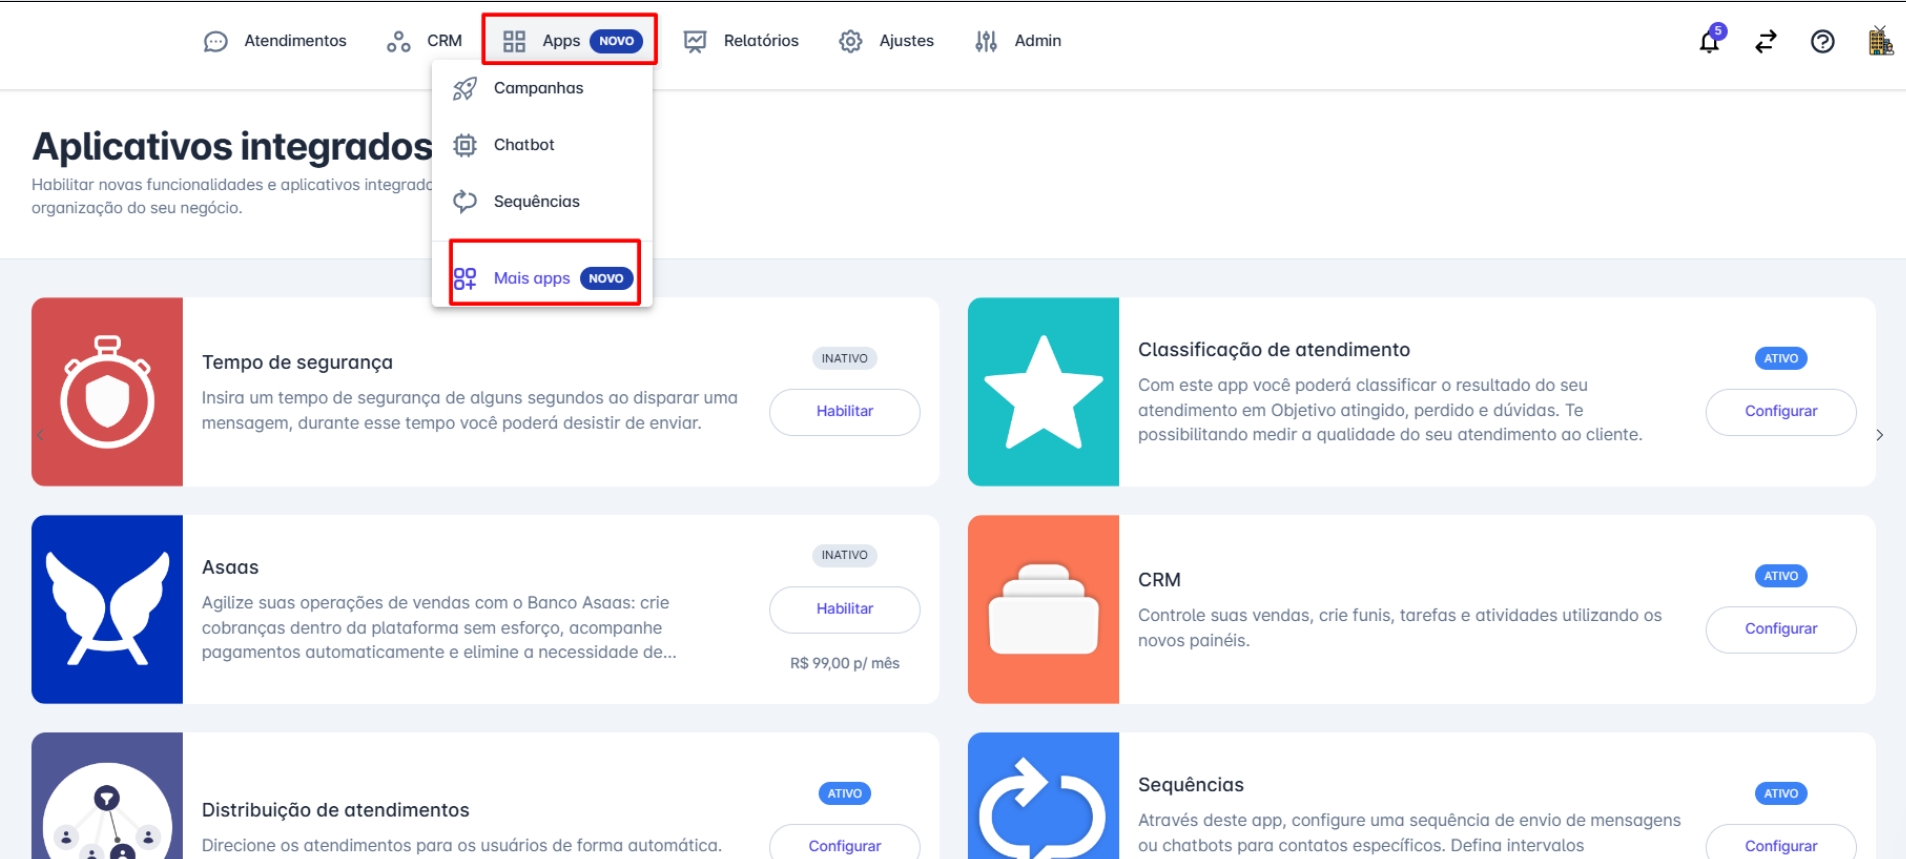Click the Classificação de atendimento star icon

click(x=1043, y=391)
